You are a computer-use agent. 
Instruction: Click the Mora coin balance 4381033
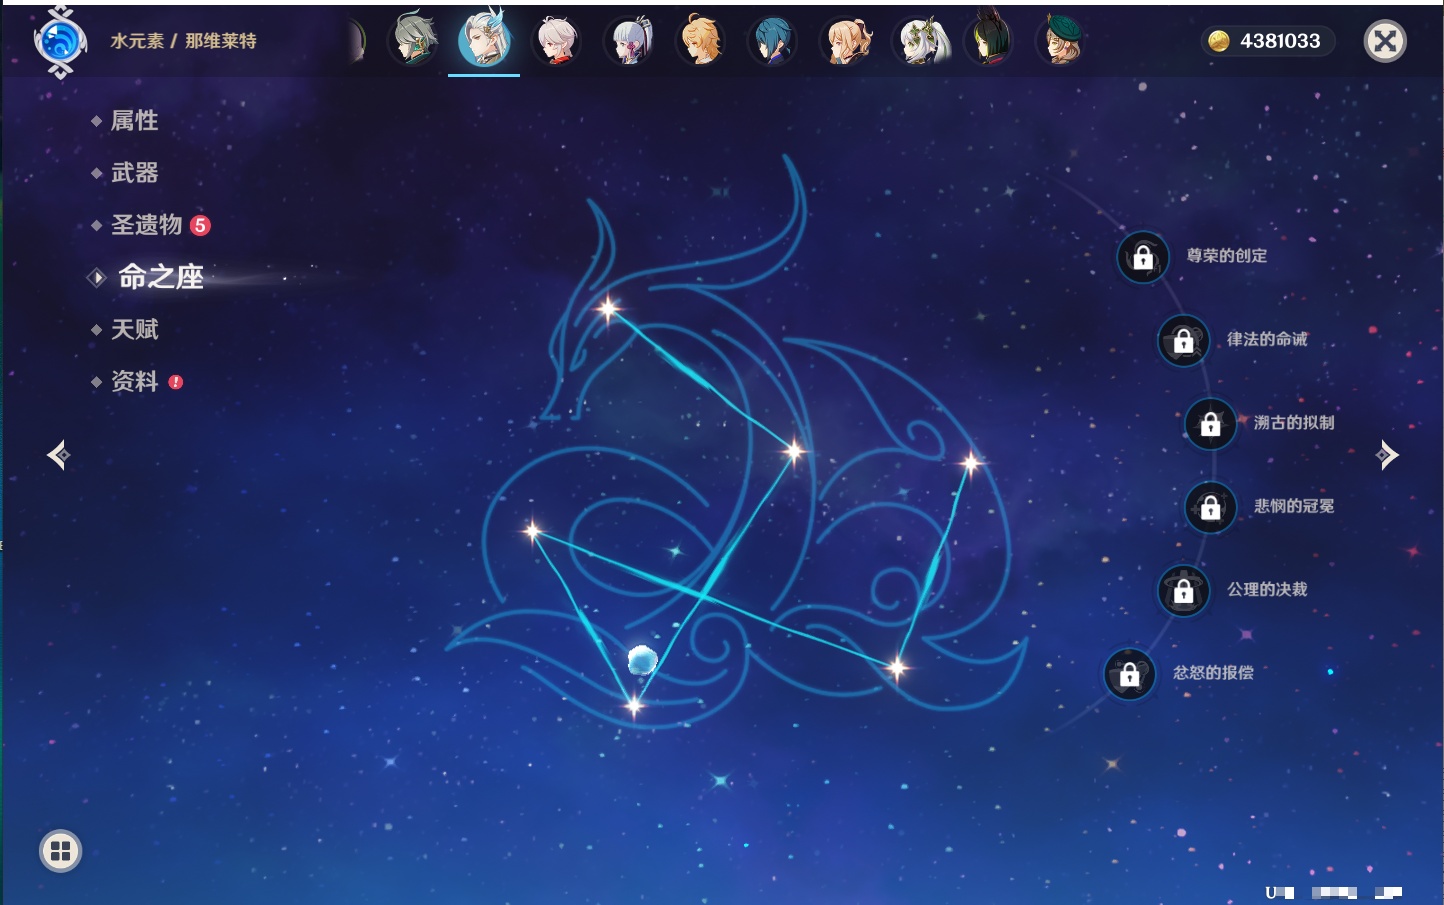[x=1267, y=41]
